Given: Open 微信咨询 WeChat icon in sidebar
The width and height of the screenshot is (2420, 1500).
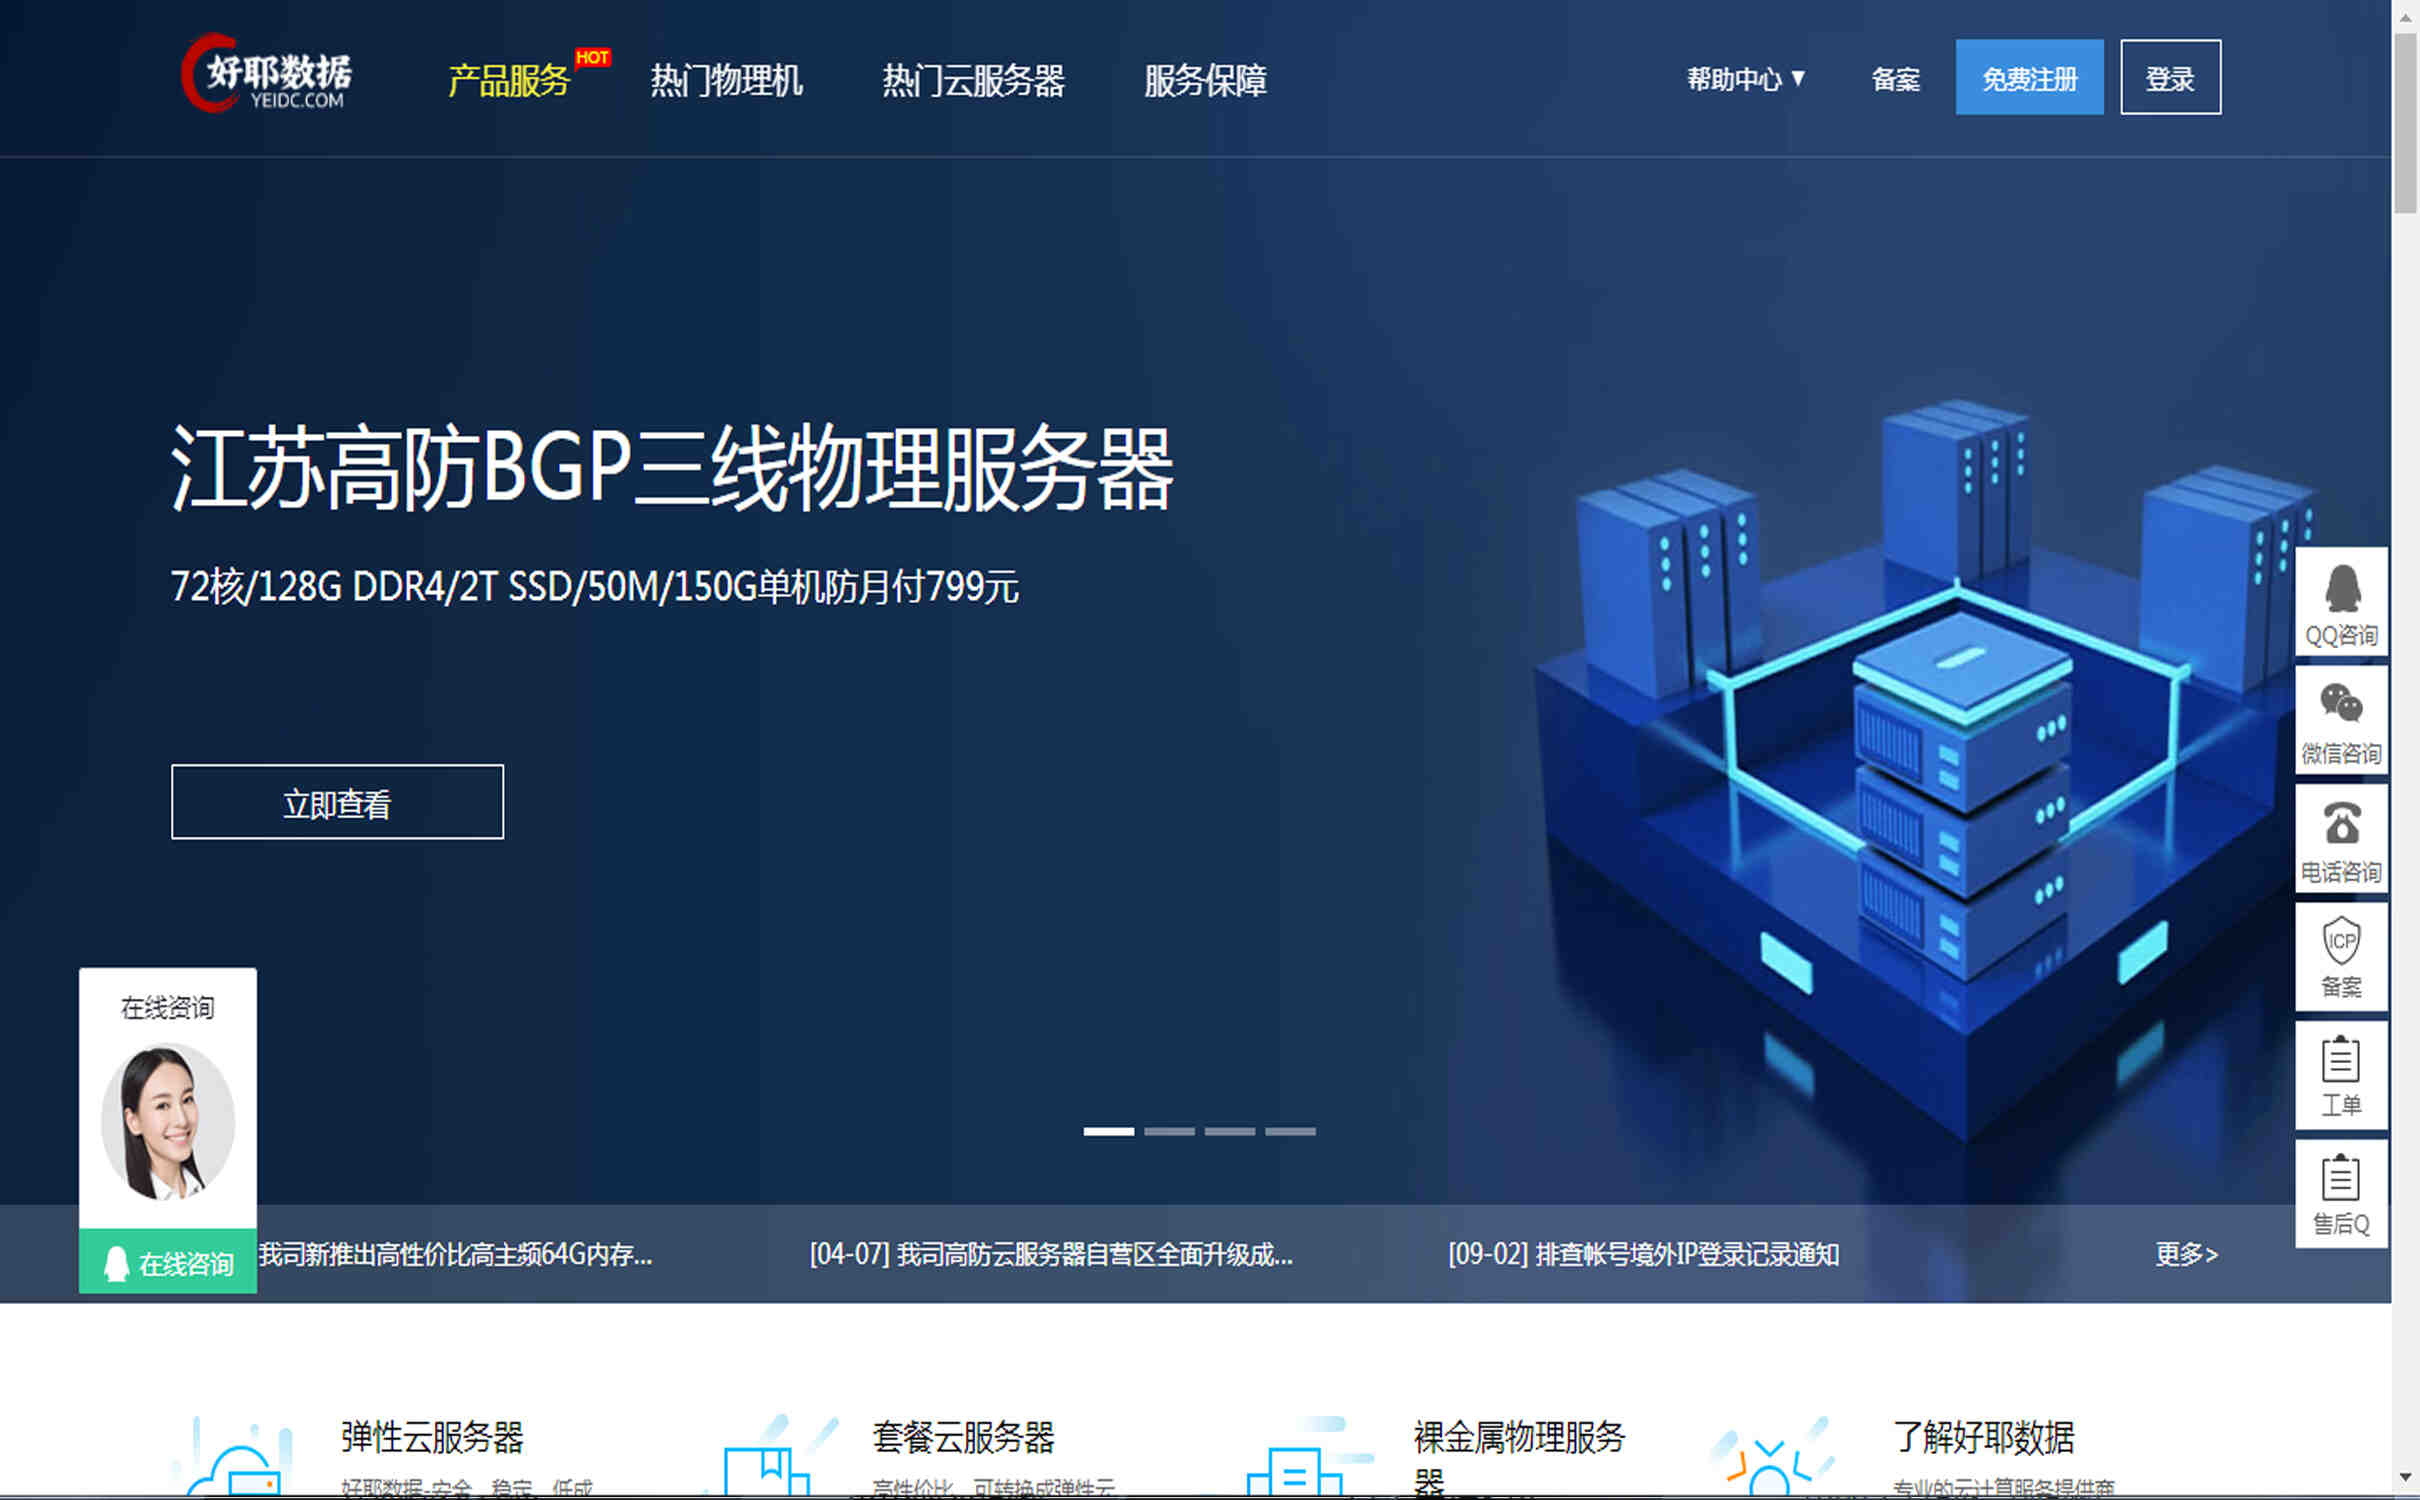Looking at the screenshot, I should (x=2341, y=705).
